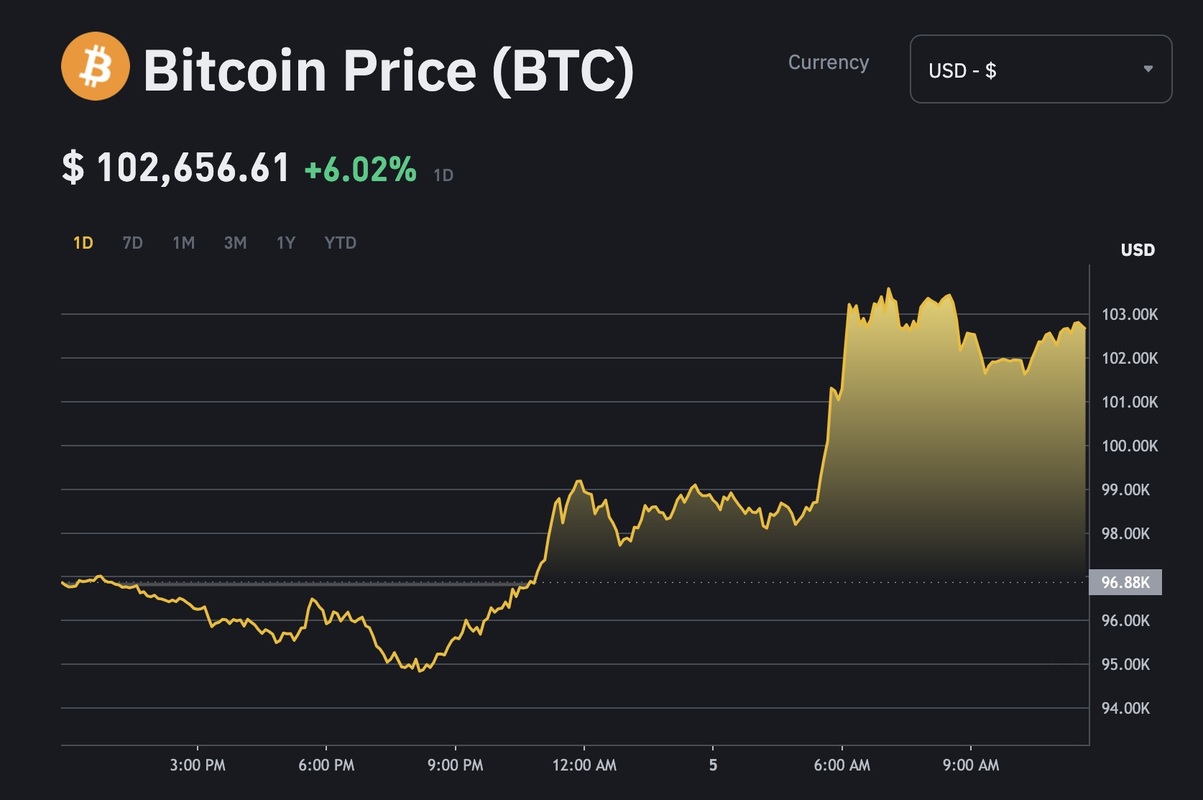Switch to the 7D time range
The height and width of the screenshot is (800, 1203).
(132, 243)
